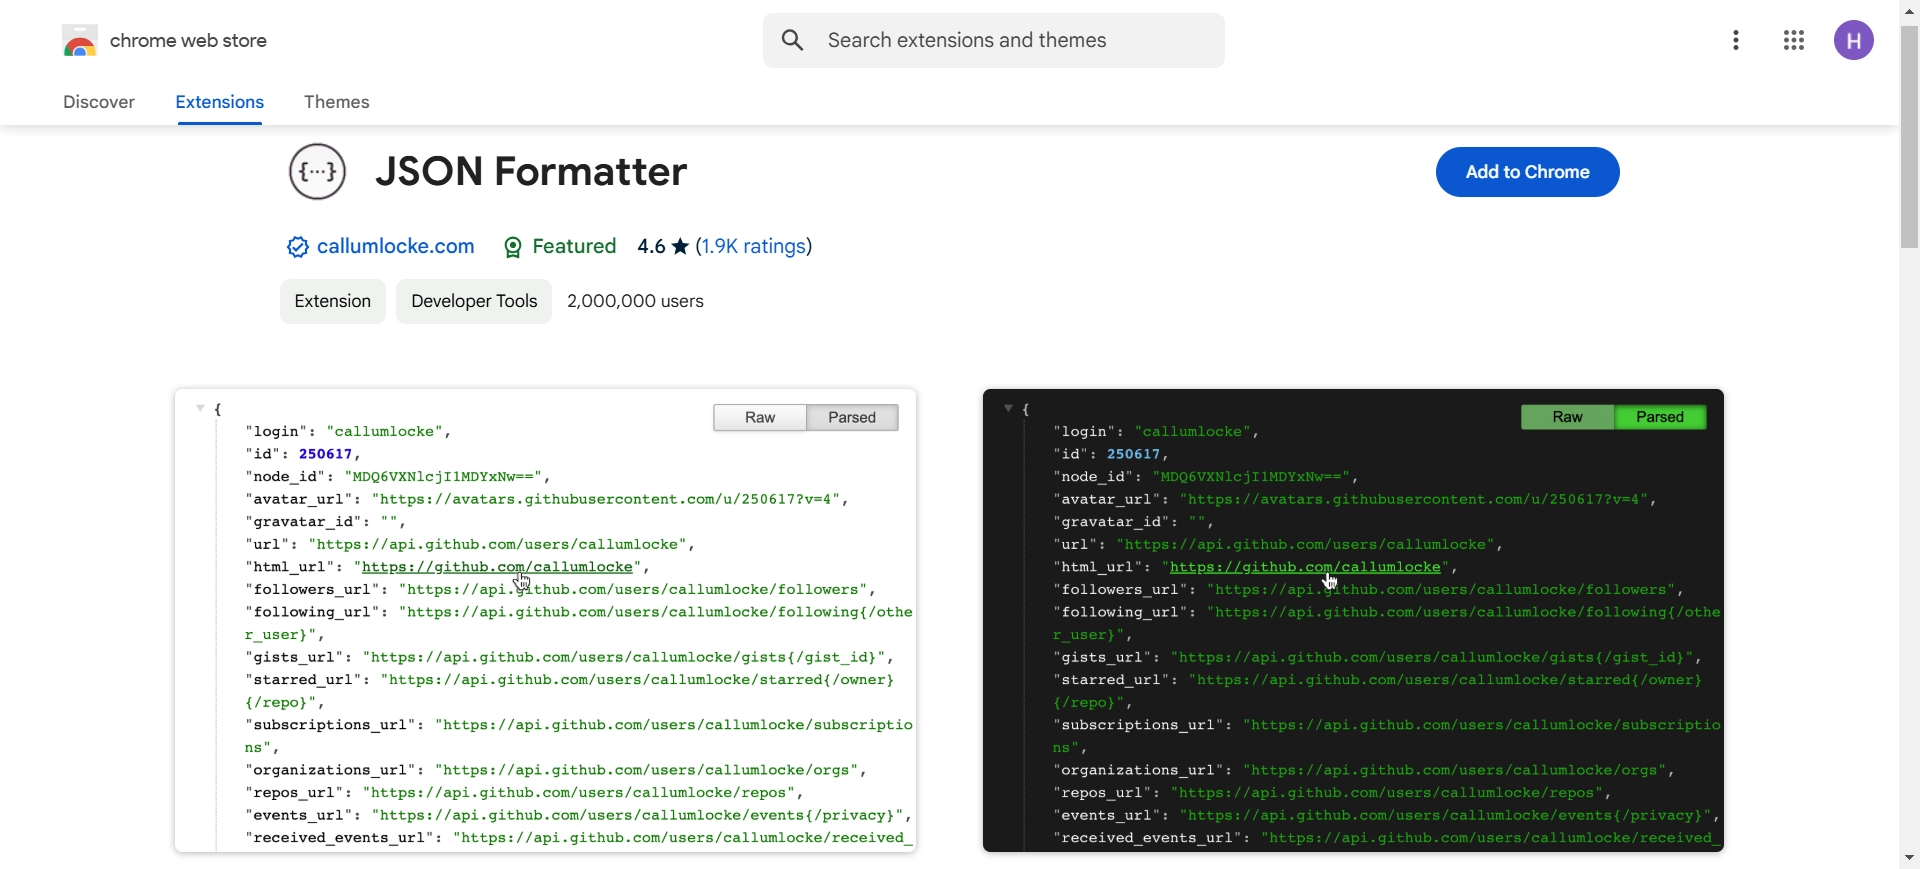Click the gists_url line in dark screenshot
This screenshot has height=869, width=1920.
(1378, 658)
